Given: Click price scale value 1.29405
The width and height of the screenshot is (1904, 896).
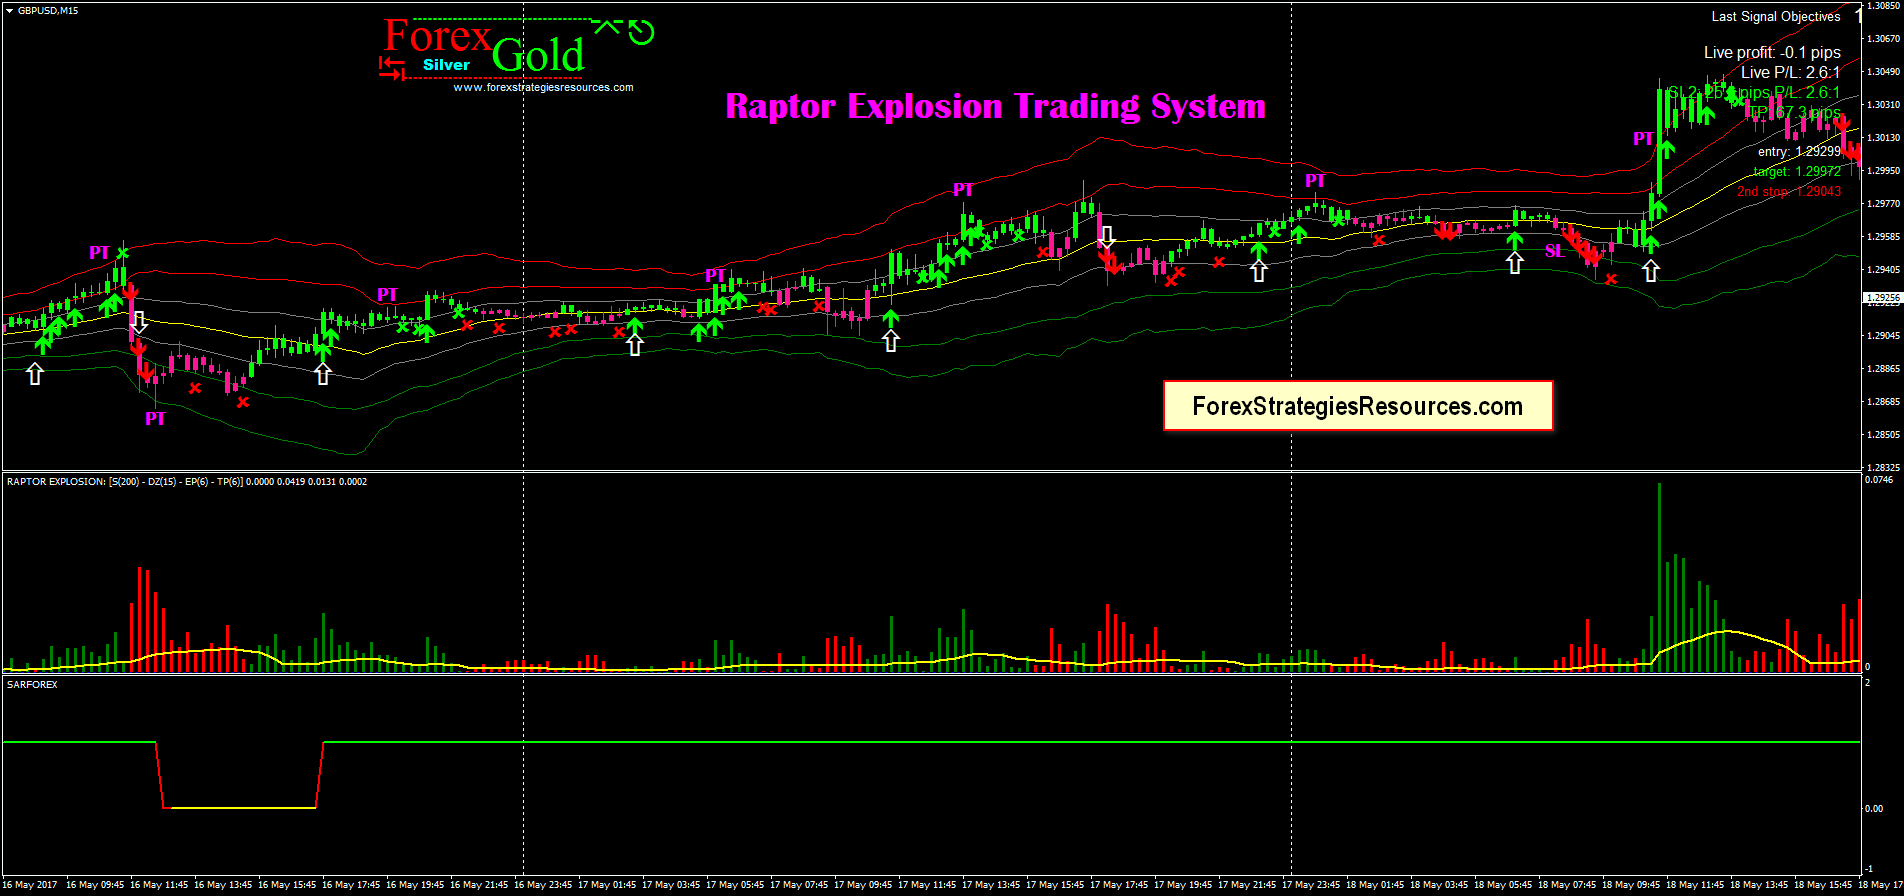Looking at the screenshot, I should click(1884, 270).
